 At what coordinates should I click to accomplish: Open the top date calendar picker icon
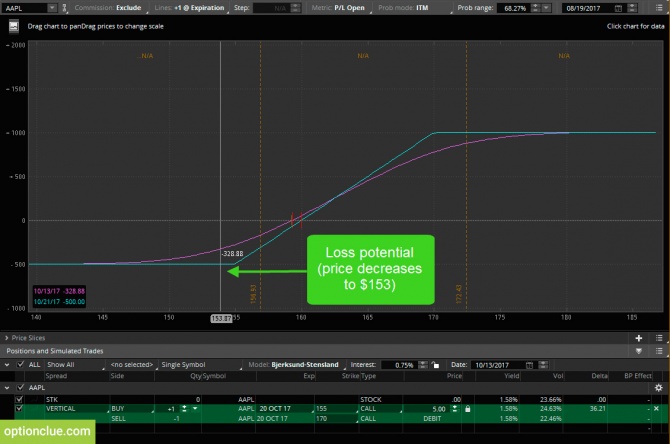pos(618,8)
